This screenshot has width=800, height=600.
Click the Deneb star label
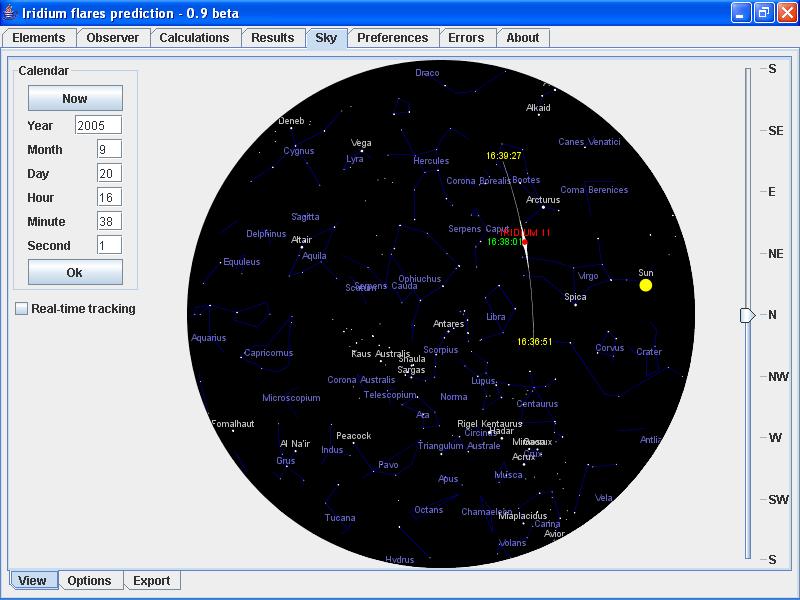[291, 121]
